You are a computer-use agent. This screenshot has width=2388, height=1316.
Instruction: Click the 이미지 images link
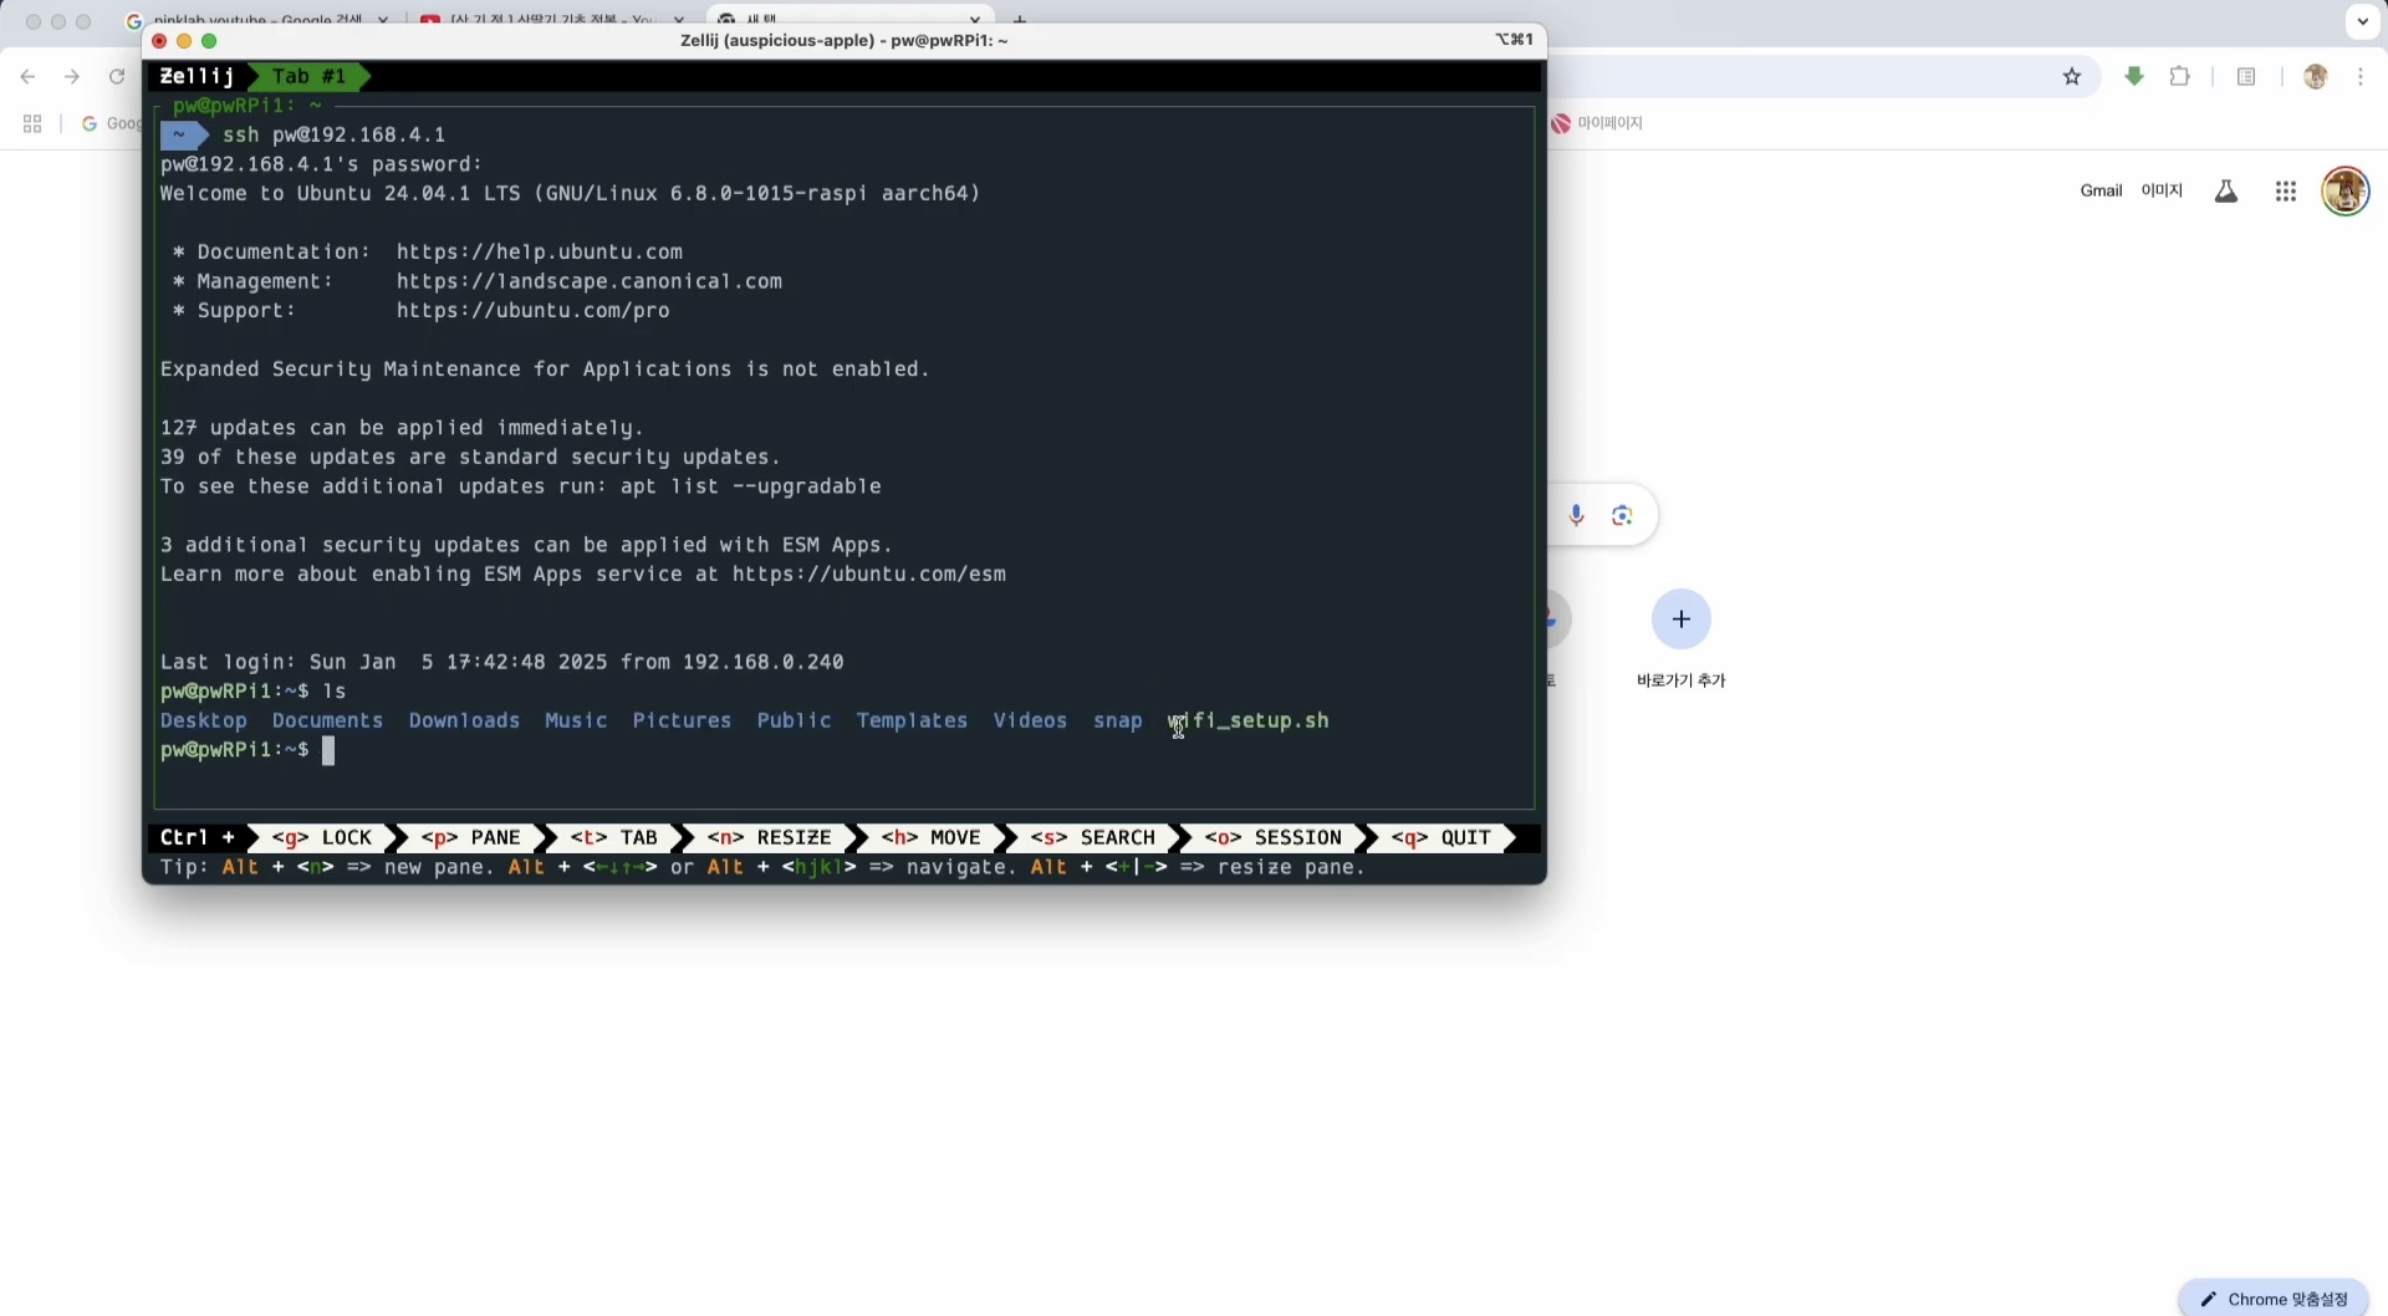coord(2161,191)
